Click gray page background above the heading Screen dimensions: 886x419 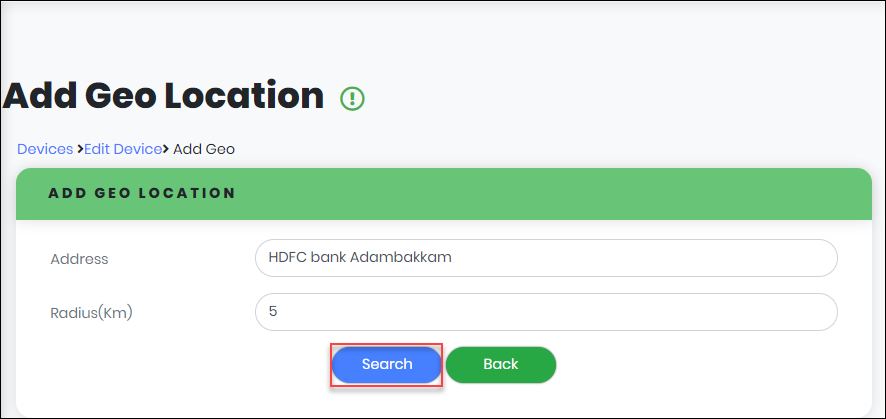[x=440, y=35]
